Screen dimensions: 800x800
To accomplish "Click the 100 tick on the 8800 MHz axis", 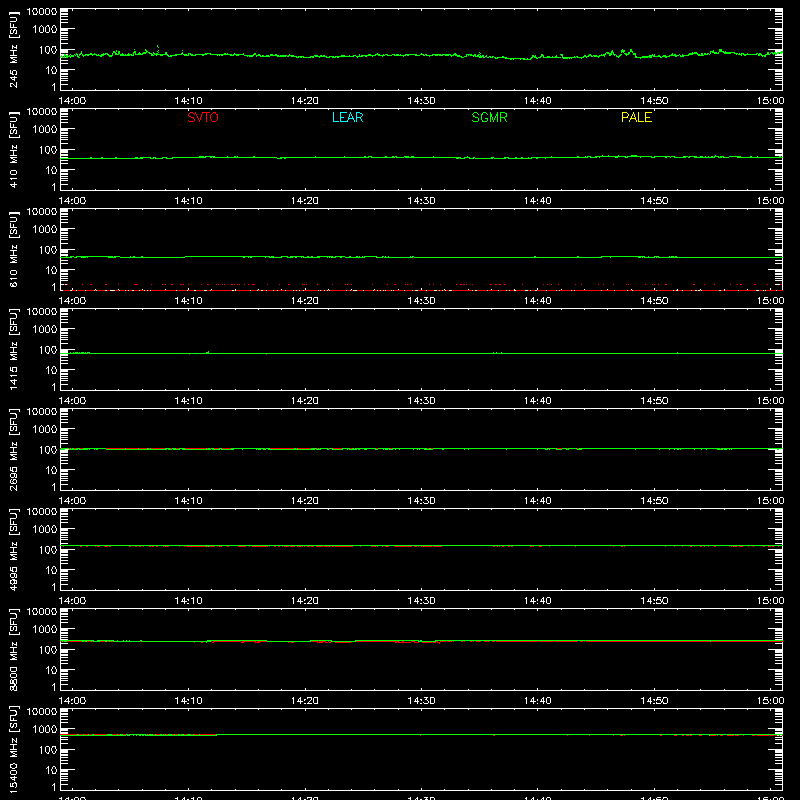I will point(48,650).
